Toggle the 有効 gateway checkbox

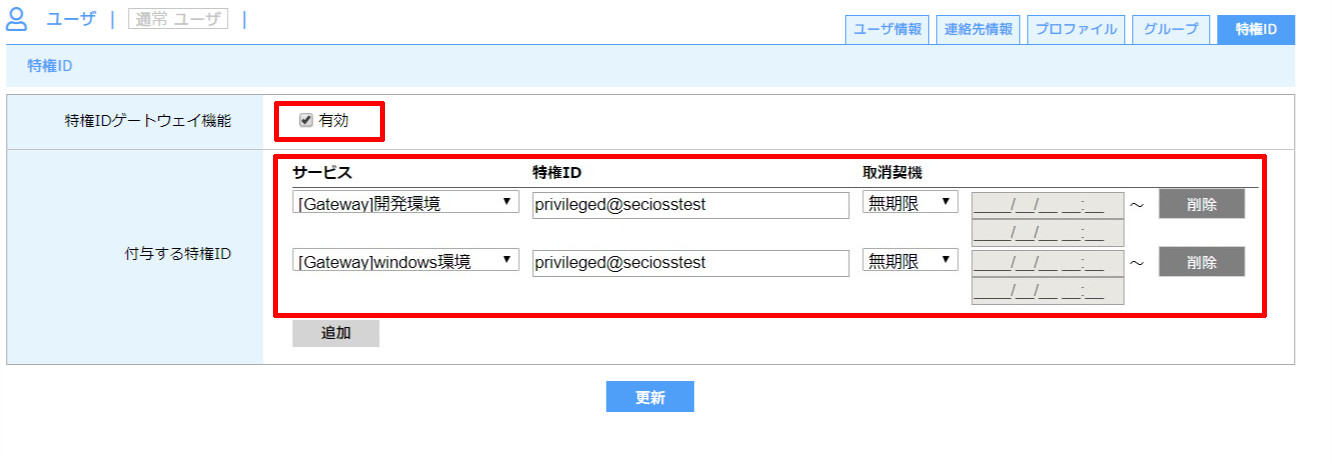point(306,121)
